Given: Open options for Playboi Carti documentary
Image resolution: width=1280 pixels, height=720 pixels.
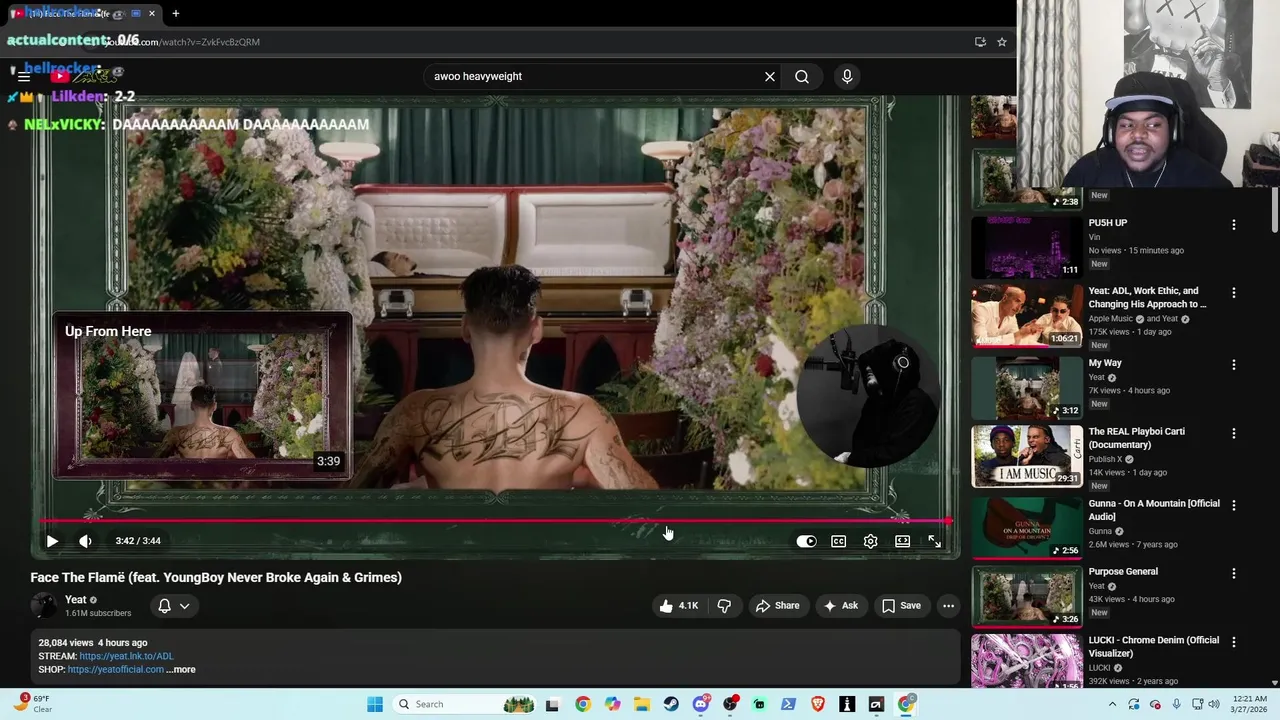Looking at the screenshot, I should (1233, 433).
